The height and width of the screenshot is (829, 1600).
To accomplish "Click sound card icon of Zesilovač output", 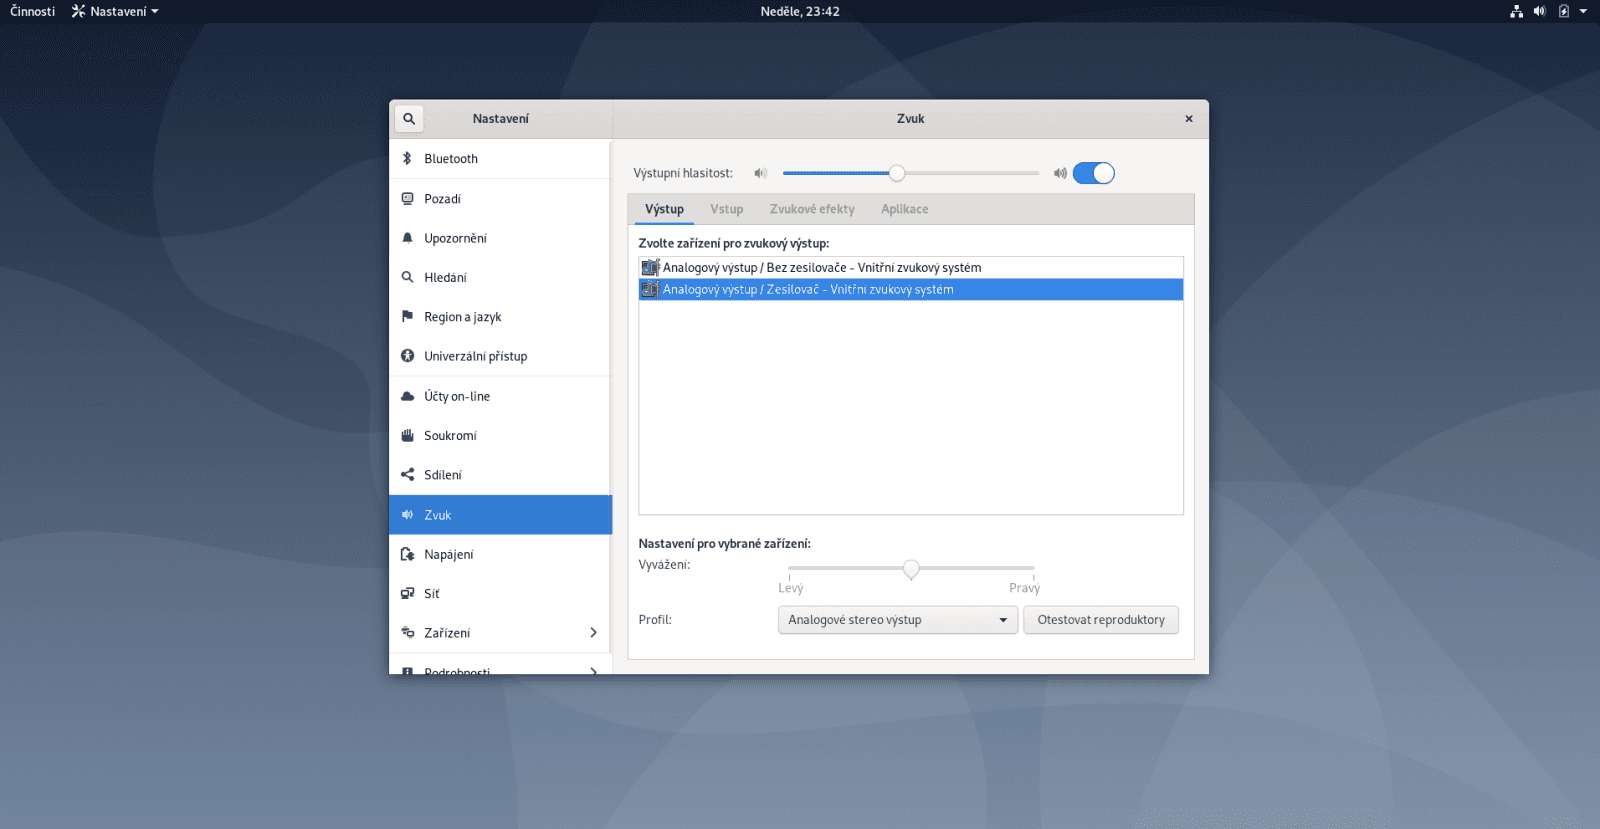I will pyautogui.click(x=650, y=289).
